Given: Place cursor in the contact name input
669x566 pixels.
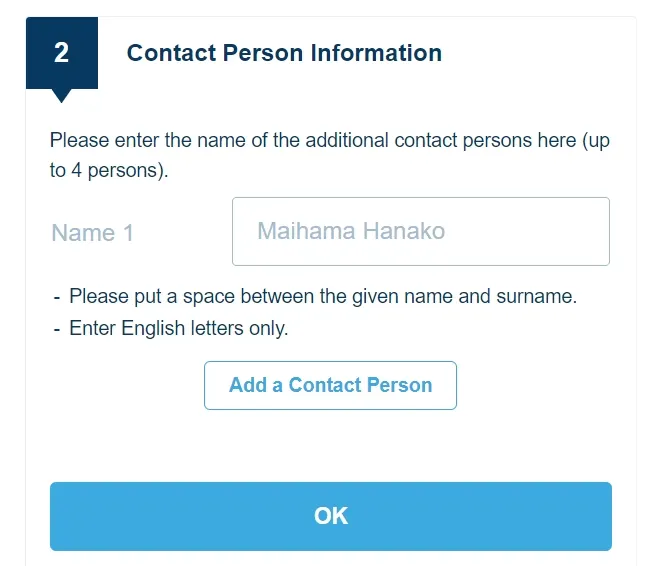Looking at the screenshot, I should click(420, 231).
